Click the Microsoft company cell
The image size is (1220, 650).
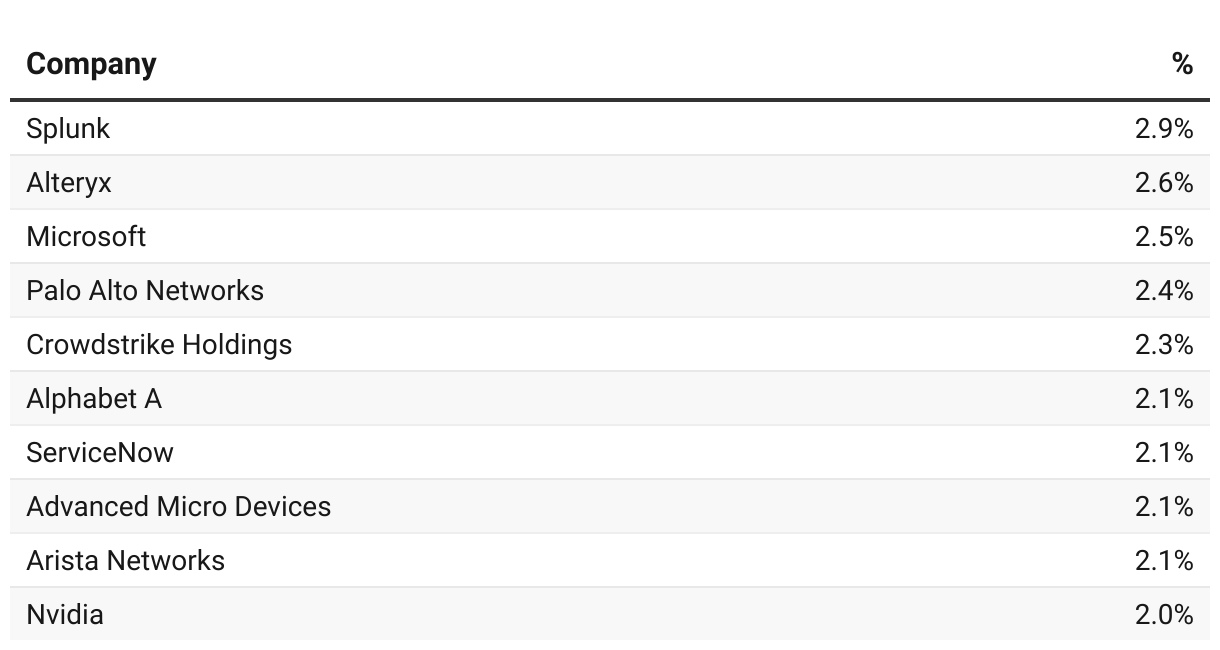86,237
